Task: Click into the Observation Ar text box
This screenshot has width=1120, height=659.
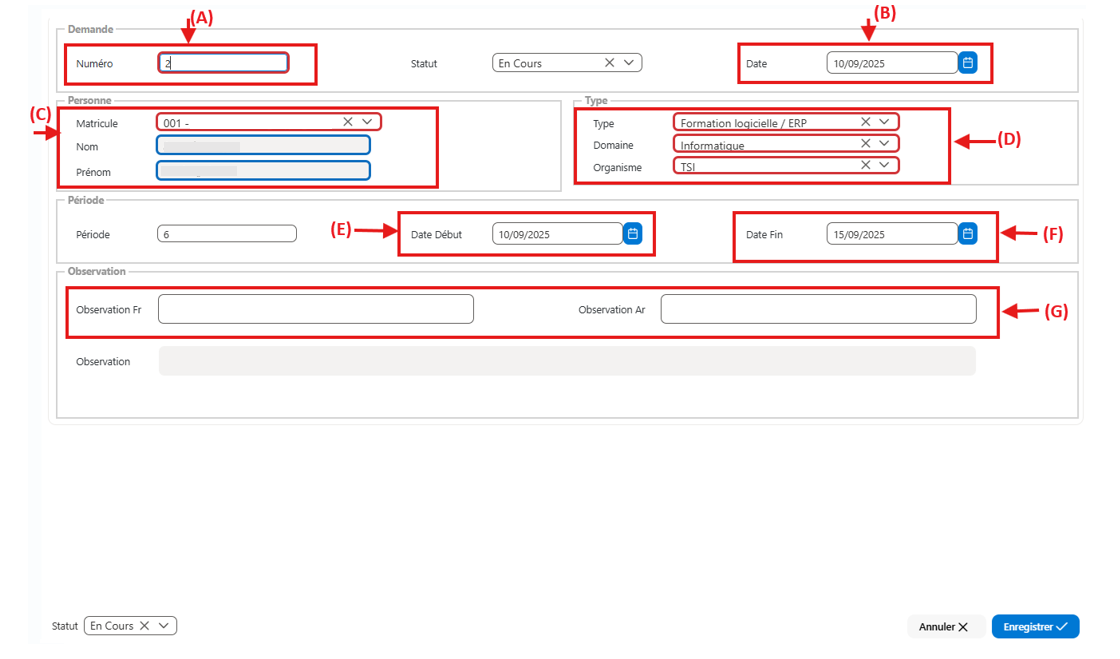Action: 819,309
